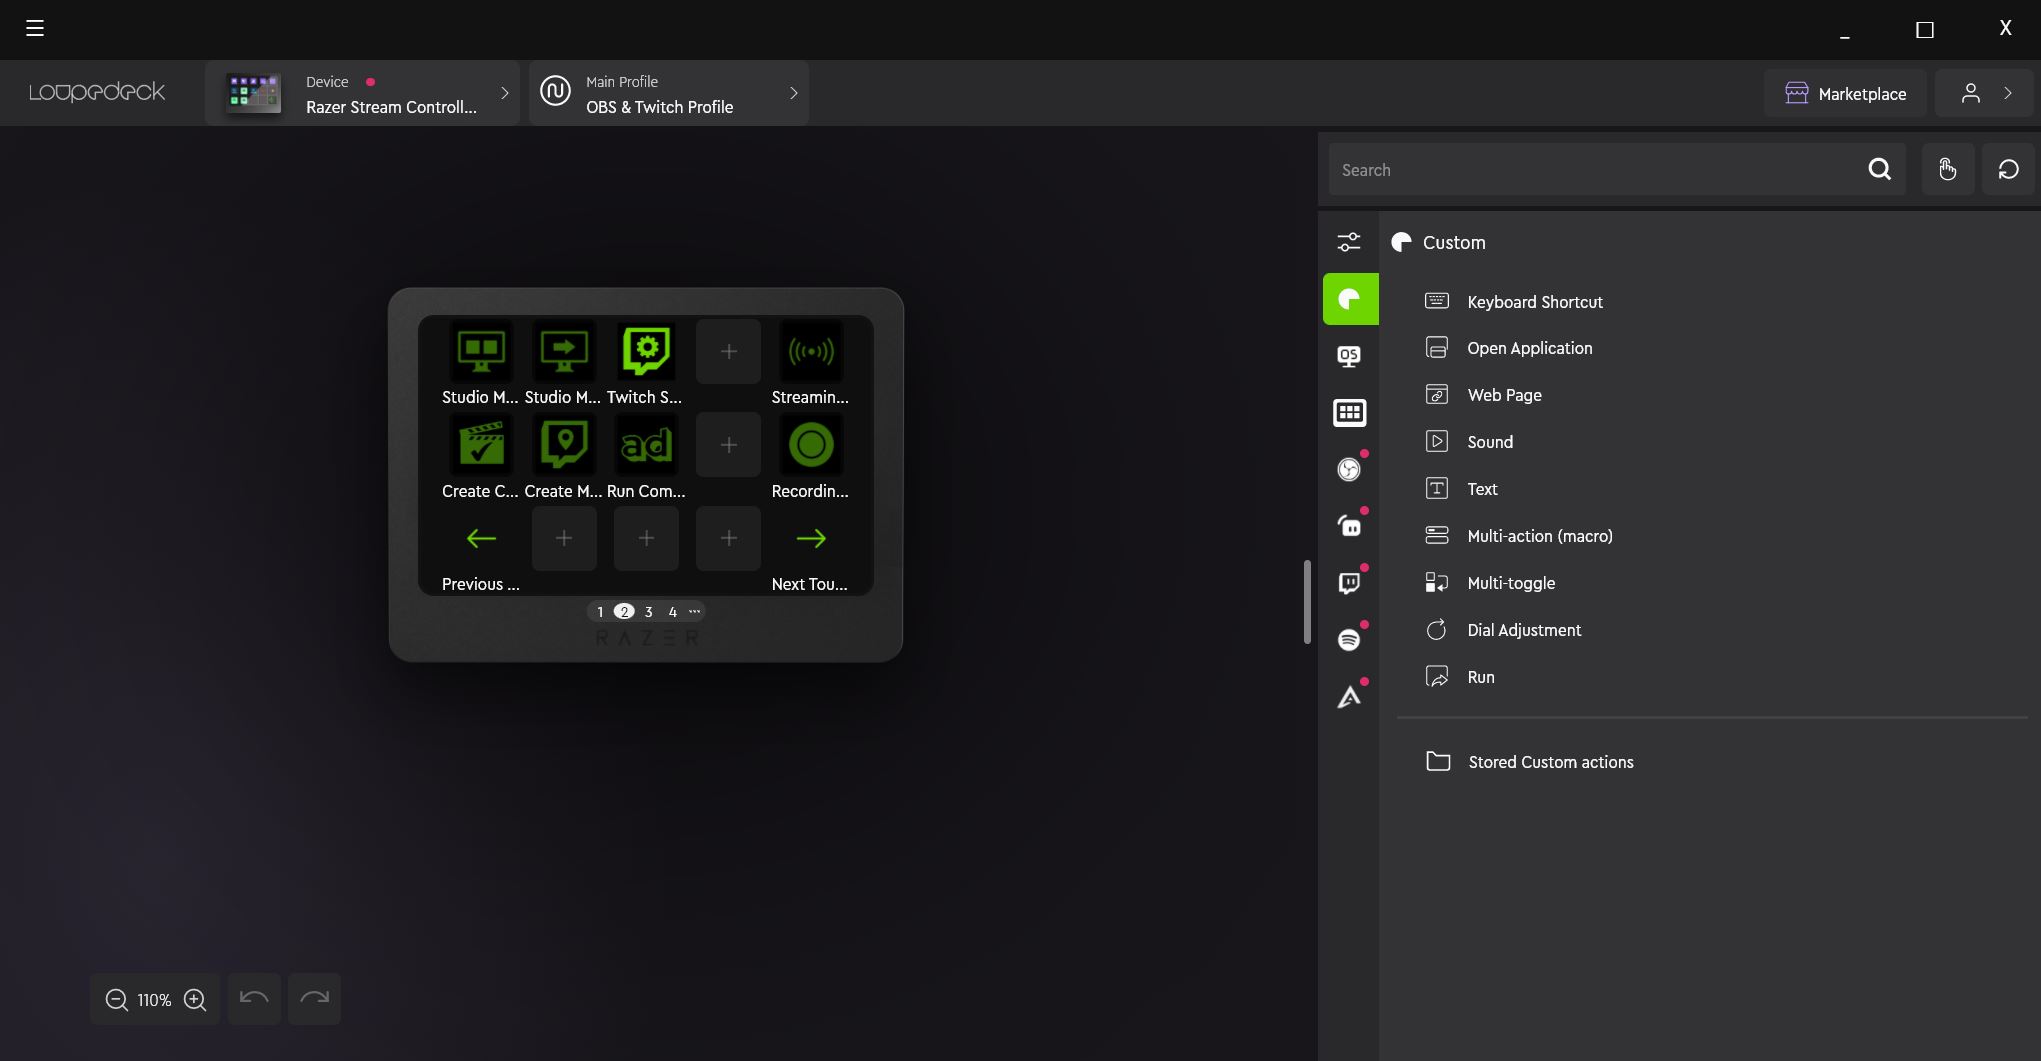
Task: Click the Twitch plugin sidebar icon
Action: 1349,583
